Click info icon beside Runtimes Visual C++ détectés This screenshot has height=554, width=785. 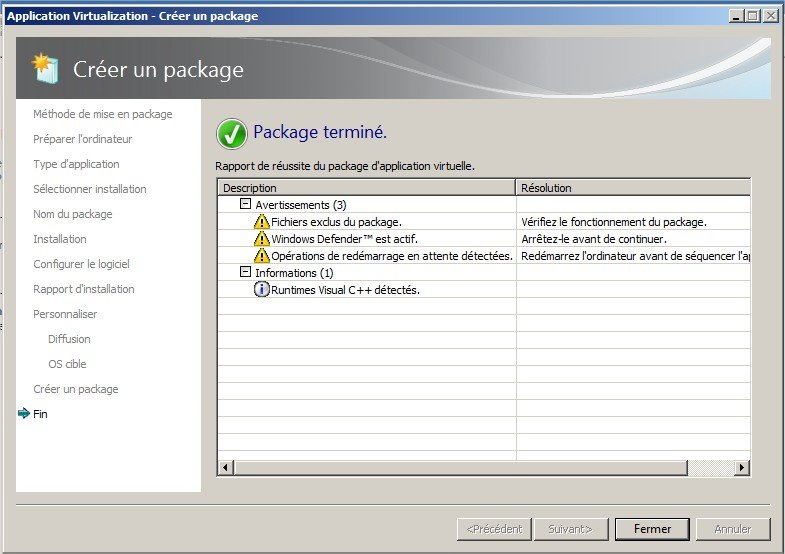click(262, 290)
